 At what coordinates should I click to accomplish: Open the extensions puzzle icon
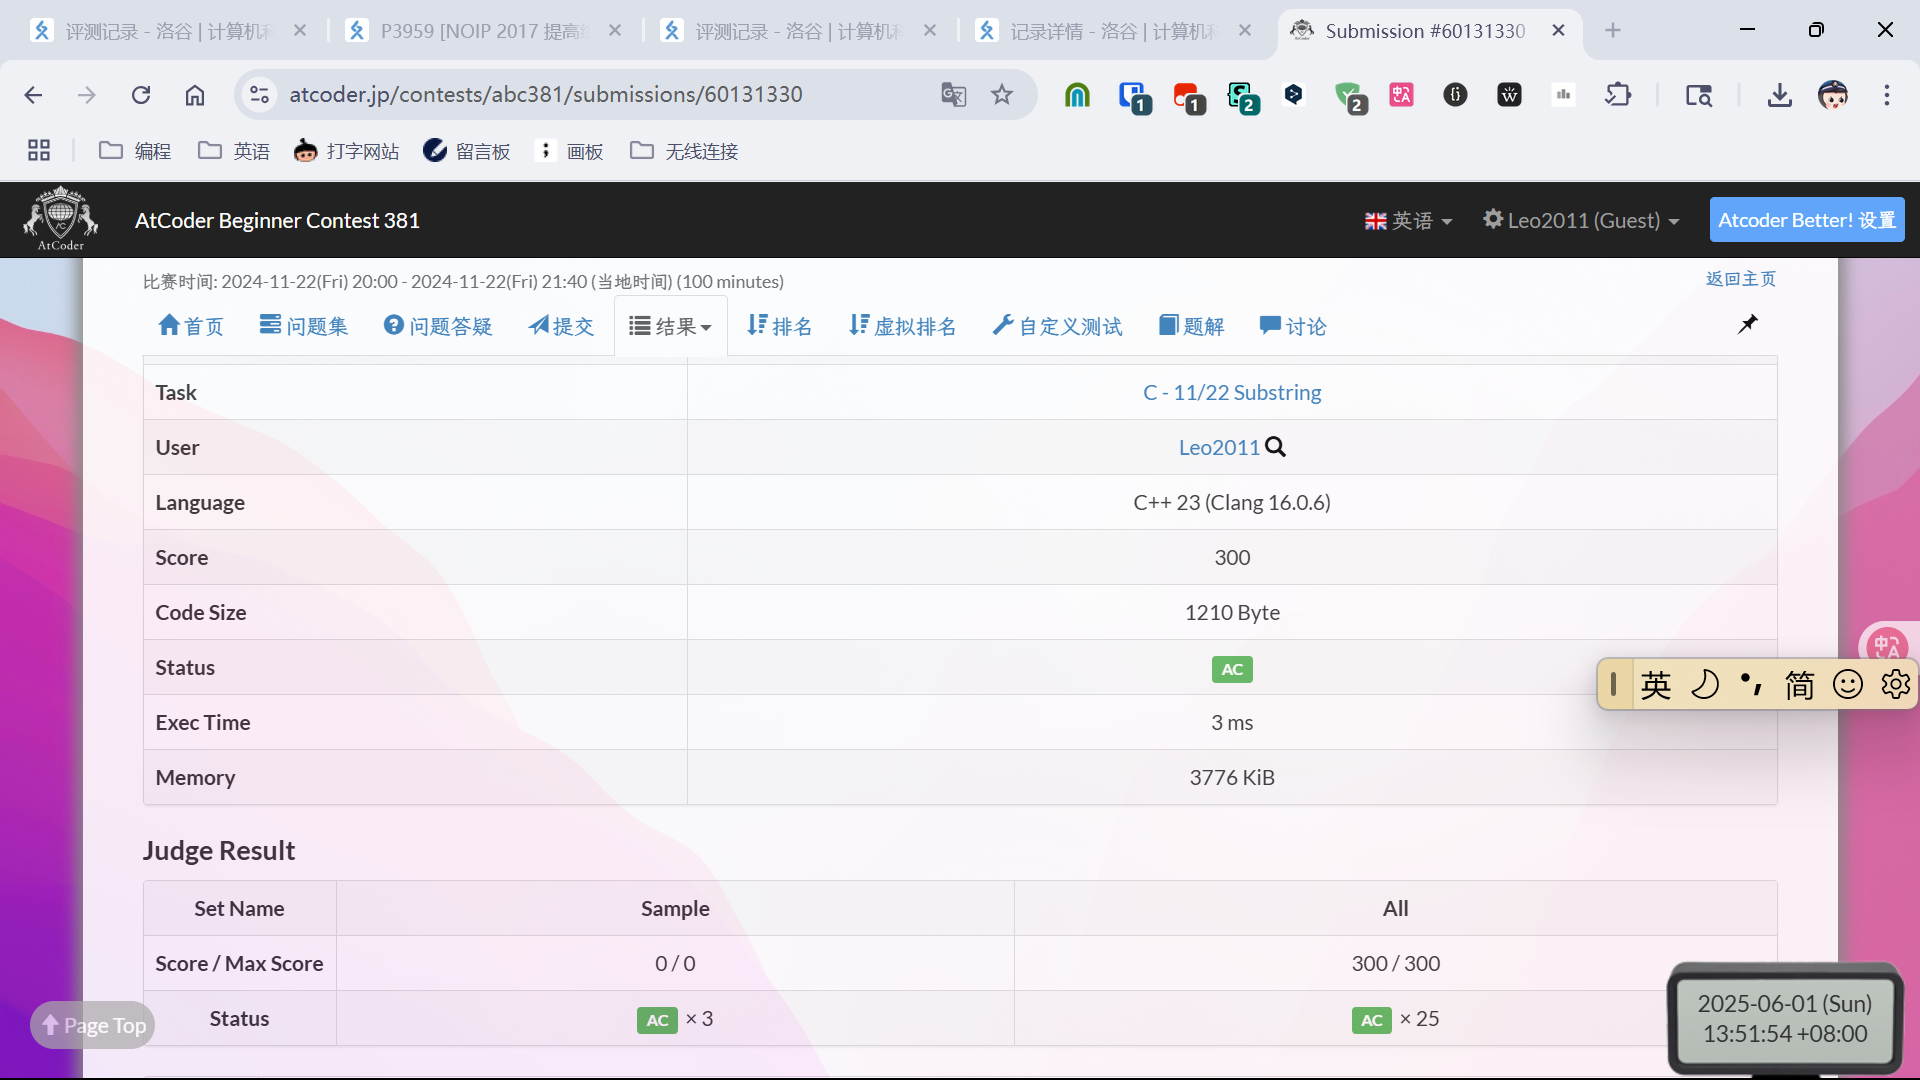point(1618,95)
